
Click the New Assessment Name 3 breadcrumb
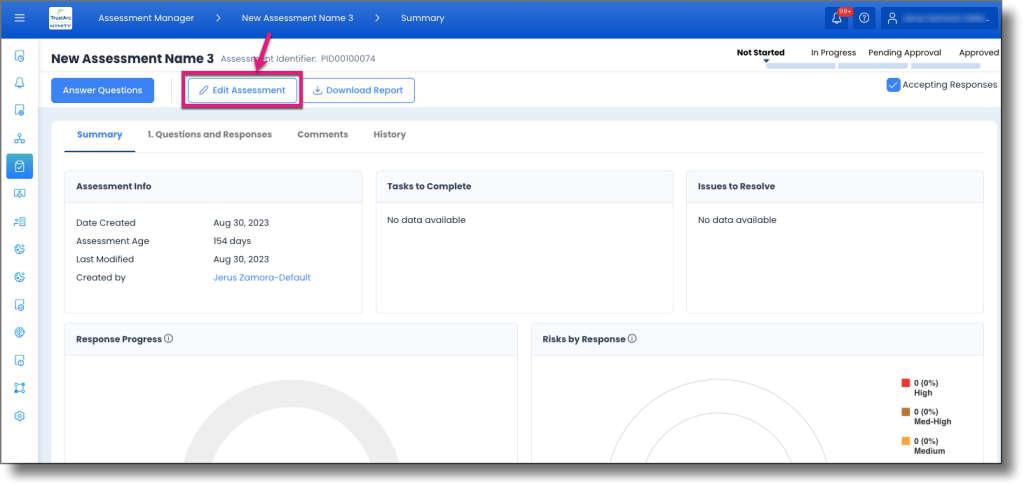pos(297,18)
